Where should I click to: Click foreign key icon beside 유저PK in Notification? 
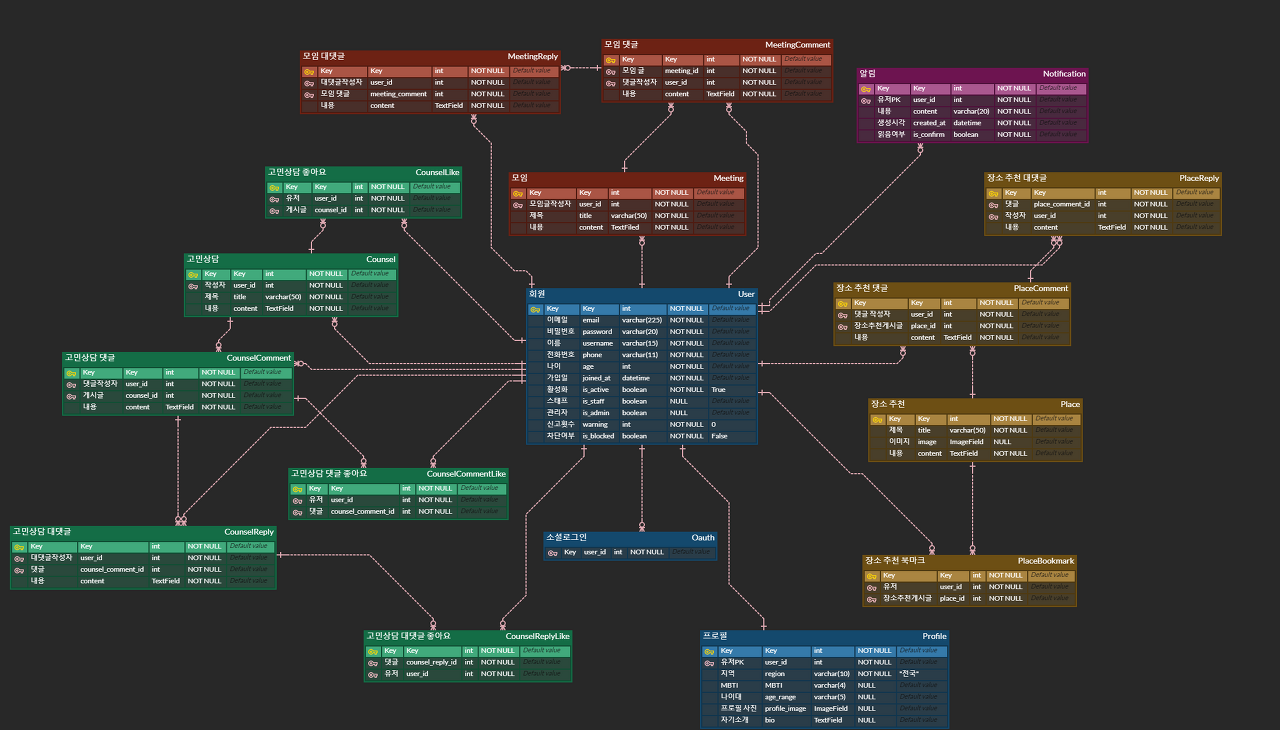pos(866,99)
